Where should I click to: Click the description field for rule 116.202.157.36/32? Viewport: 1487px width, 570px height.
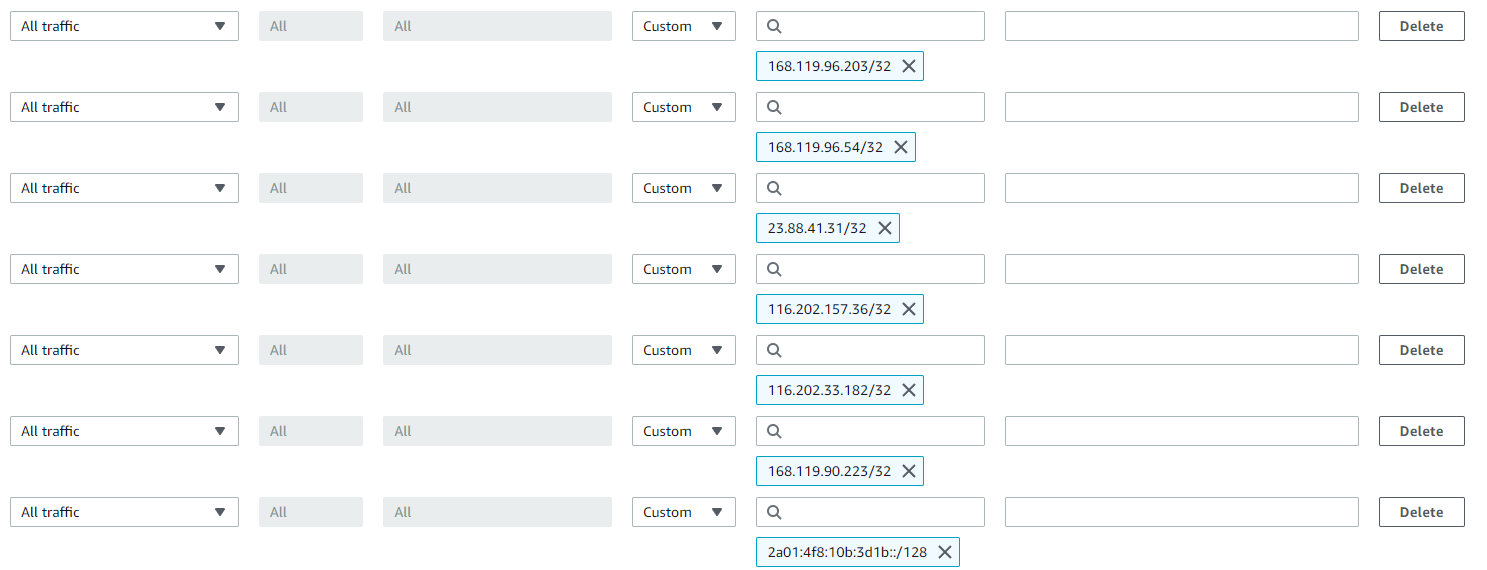click(x=1182, y=269)
